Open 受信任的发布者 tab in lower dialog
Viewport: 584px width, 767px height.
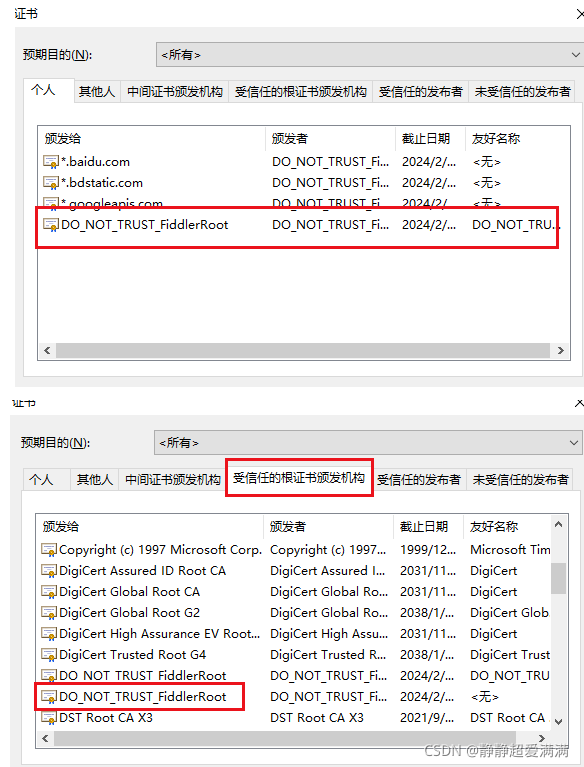point(419,479)
